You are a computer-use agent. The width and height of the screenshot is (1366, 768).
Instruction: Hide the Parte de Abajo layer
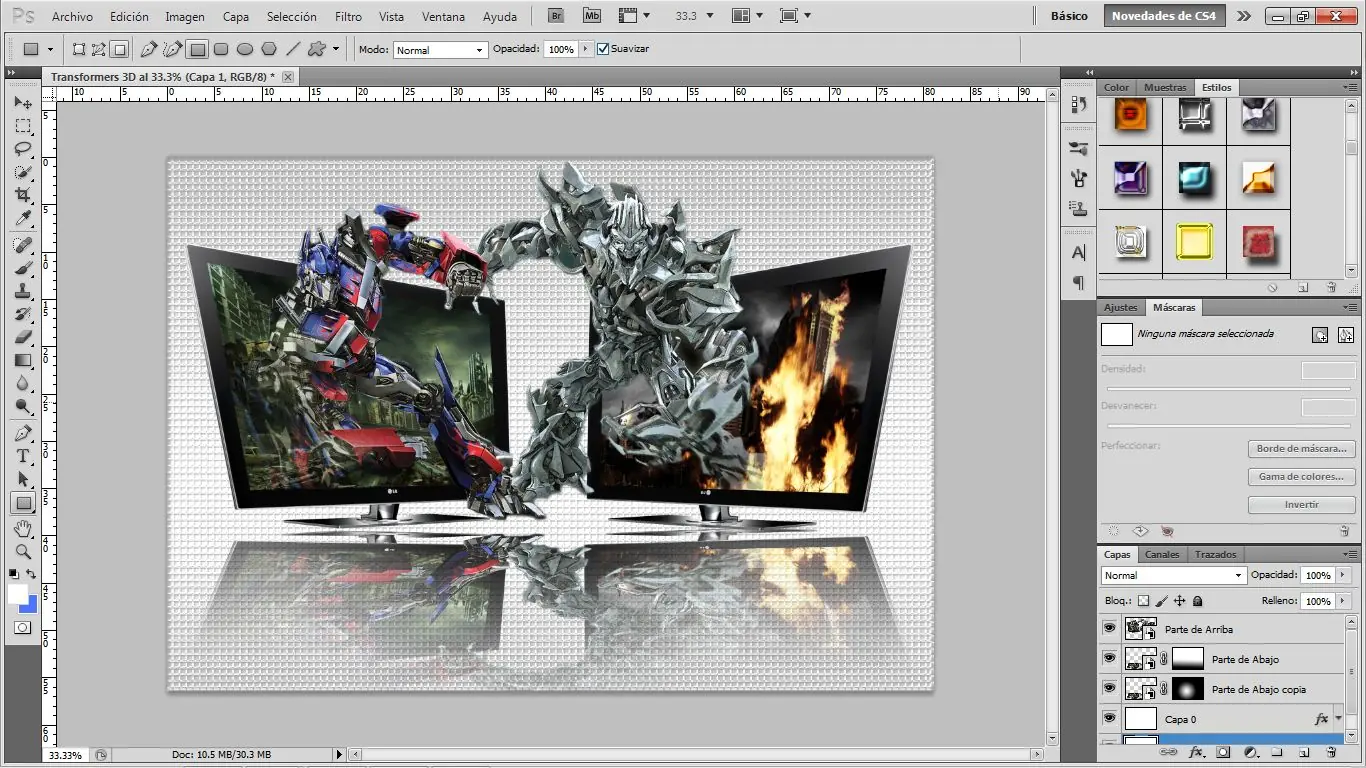click(x=1109, y=658)
